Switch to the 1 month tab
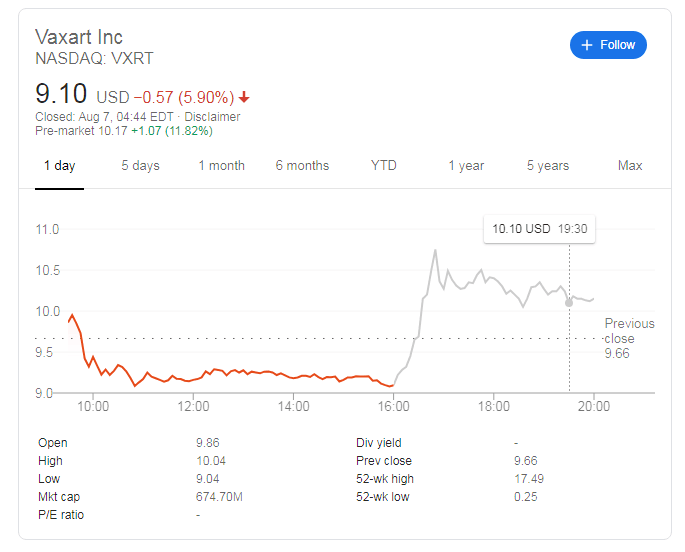Image resolution: width=685 pixels, height=552 pixels. click(x=221, y=166)
